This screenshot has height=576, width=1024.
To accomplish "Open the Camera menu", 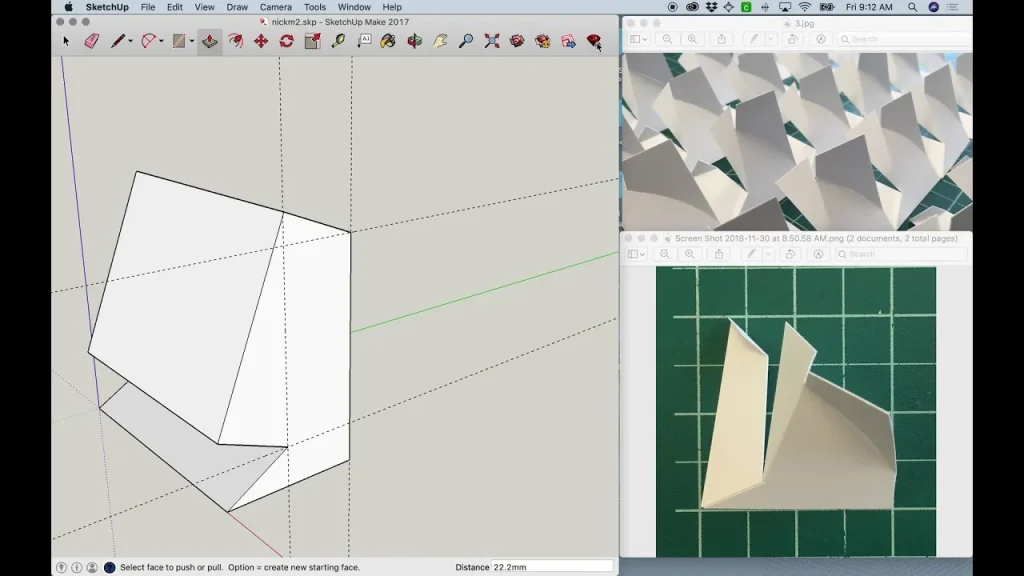I will (x=275, y=7).
